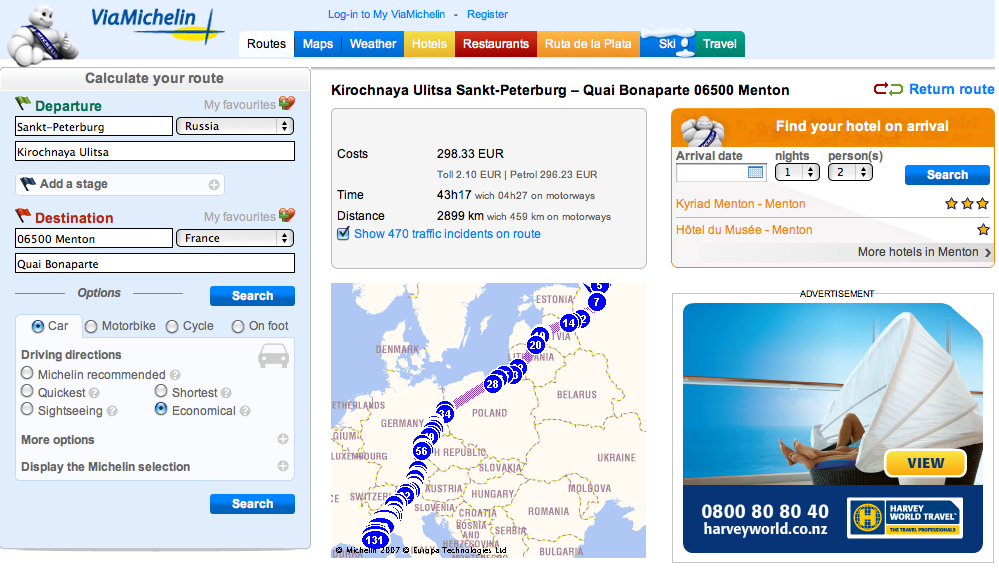Viewport: 999px width, 569px height.
Task: Expand the More options section
Action: [x=283, y=440]
